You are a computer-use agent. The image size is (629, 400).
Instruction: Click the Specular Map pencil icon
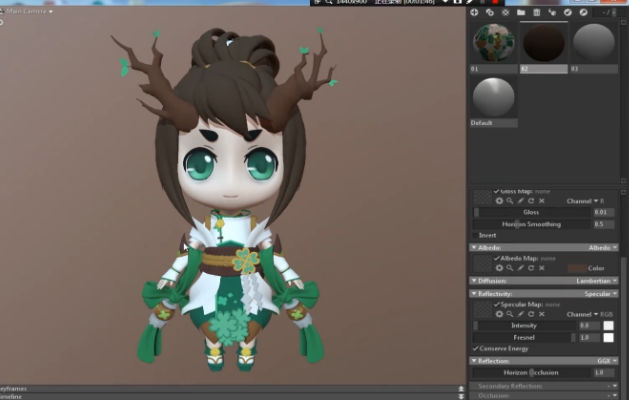tap(520, 314)
